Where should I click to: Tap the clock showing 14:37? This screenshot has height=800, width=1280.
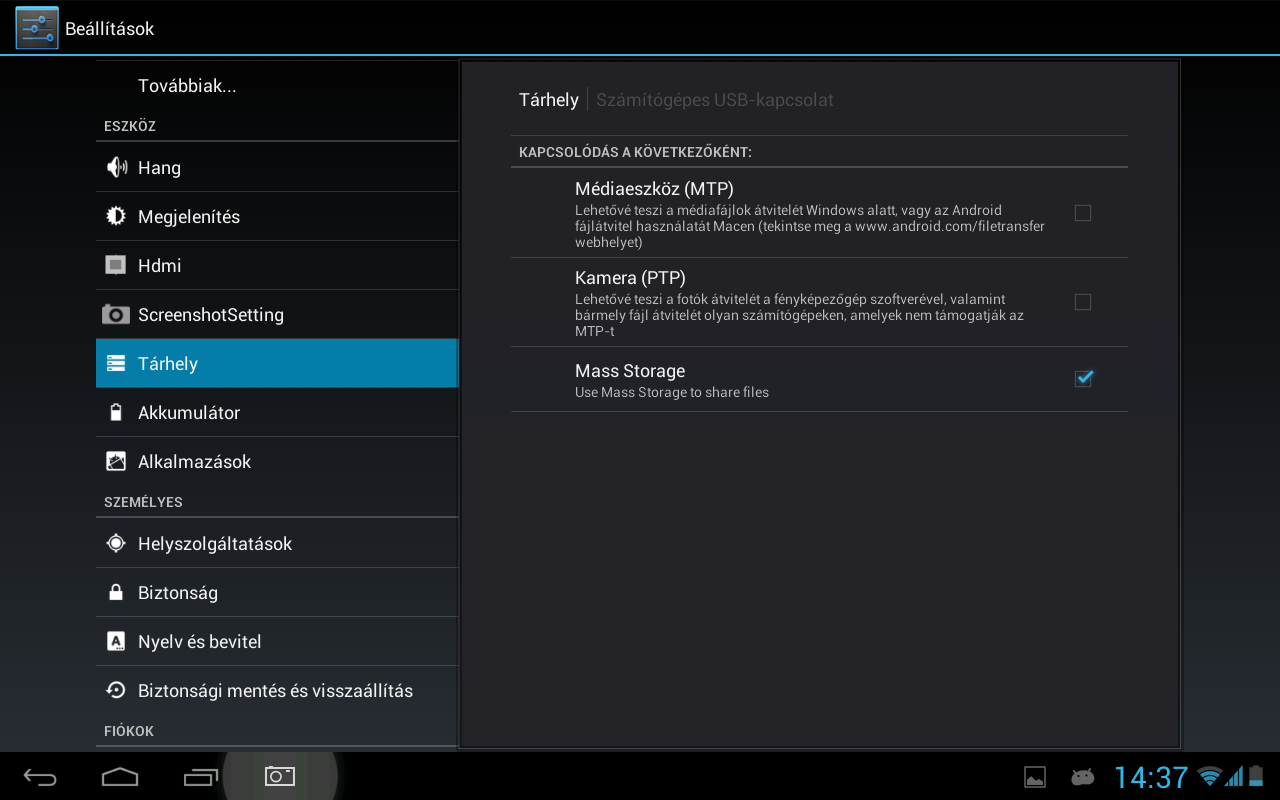point(1150,777)
